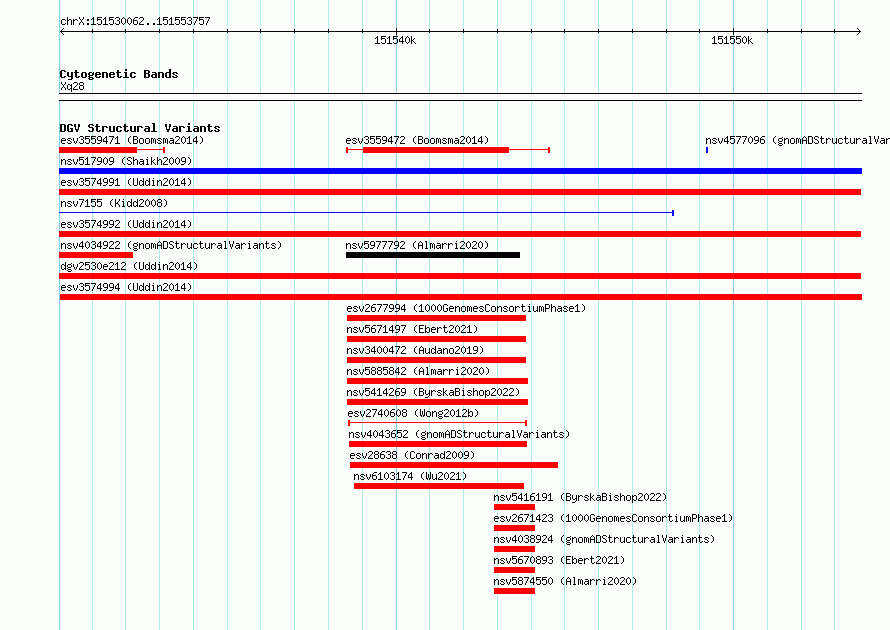Click the small blue nsv4577096 marker
The height and width of the screenshot is (630, 890).
707,150
